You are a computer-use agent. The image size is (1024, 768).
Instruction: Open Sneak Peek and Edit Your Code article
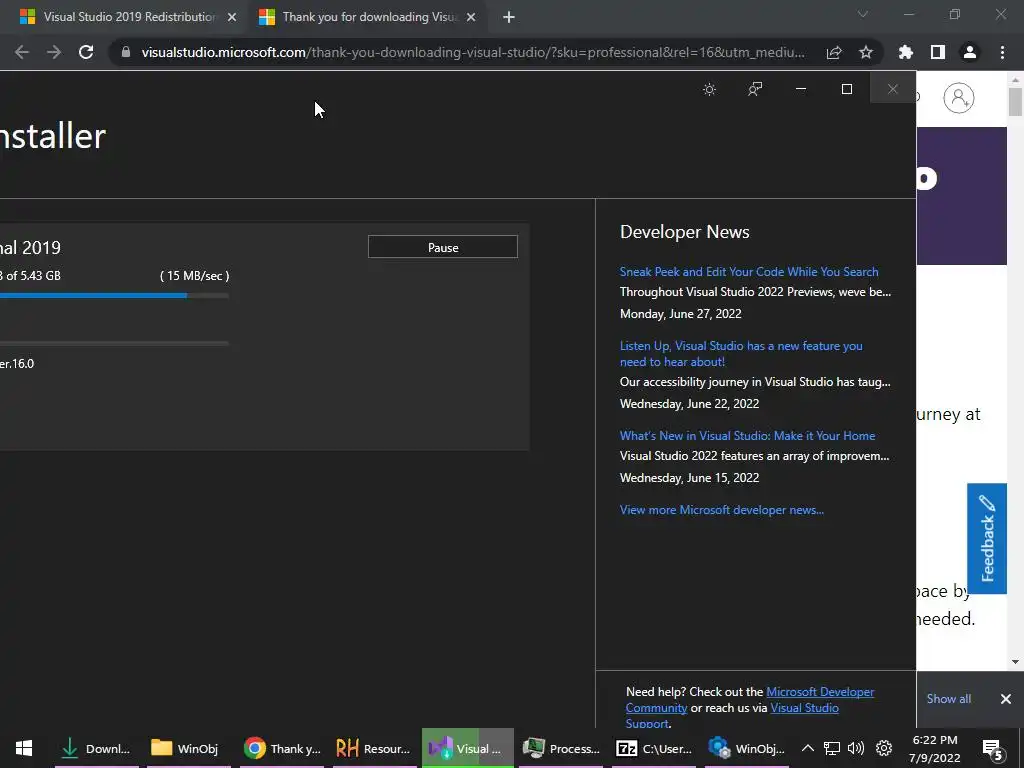[x=748, y=272]
